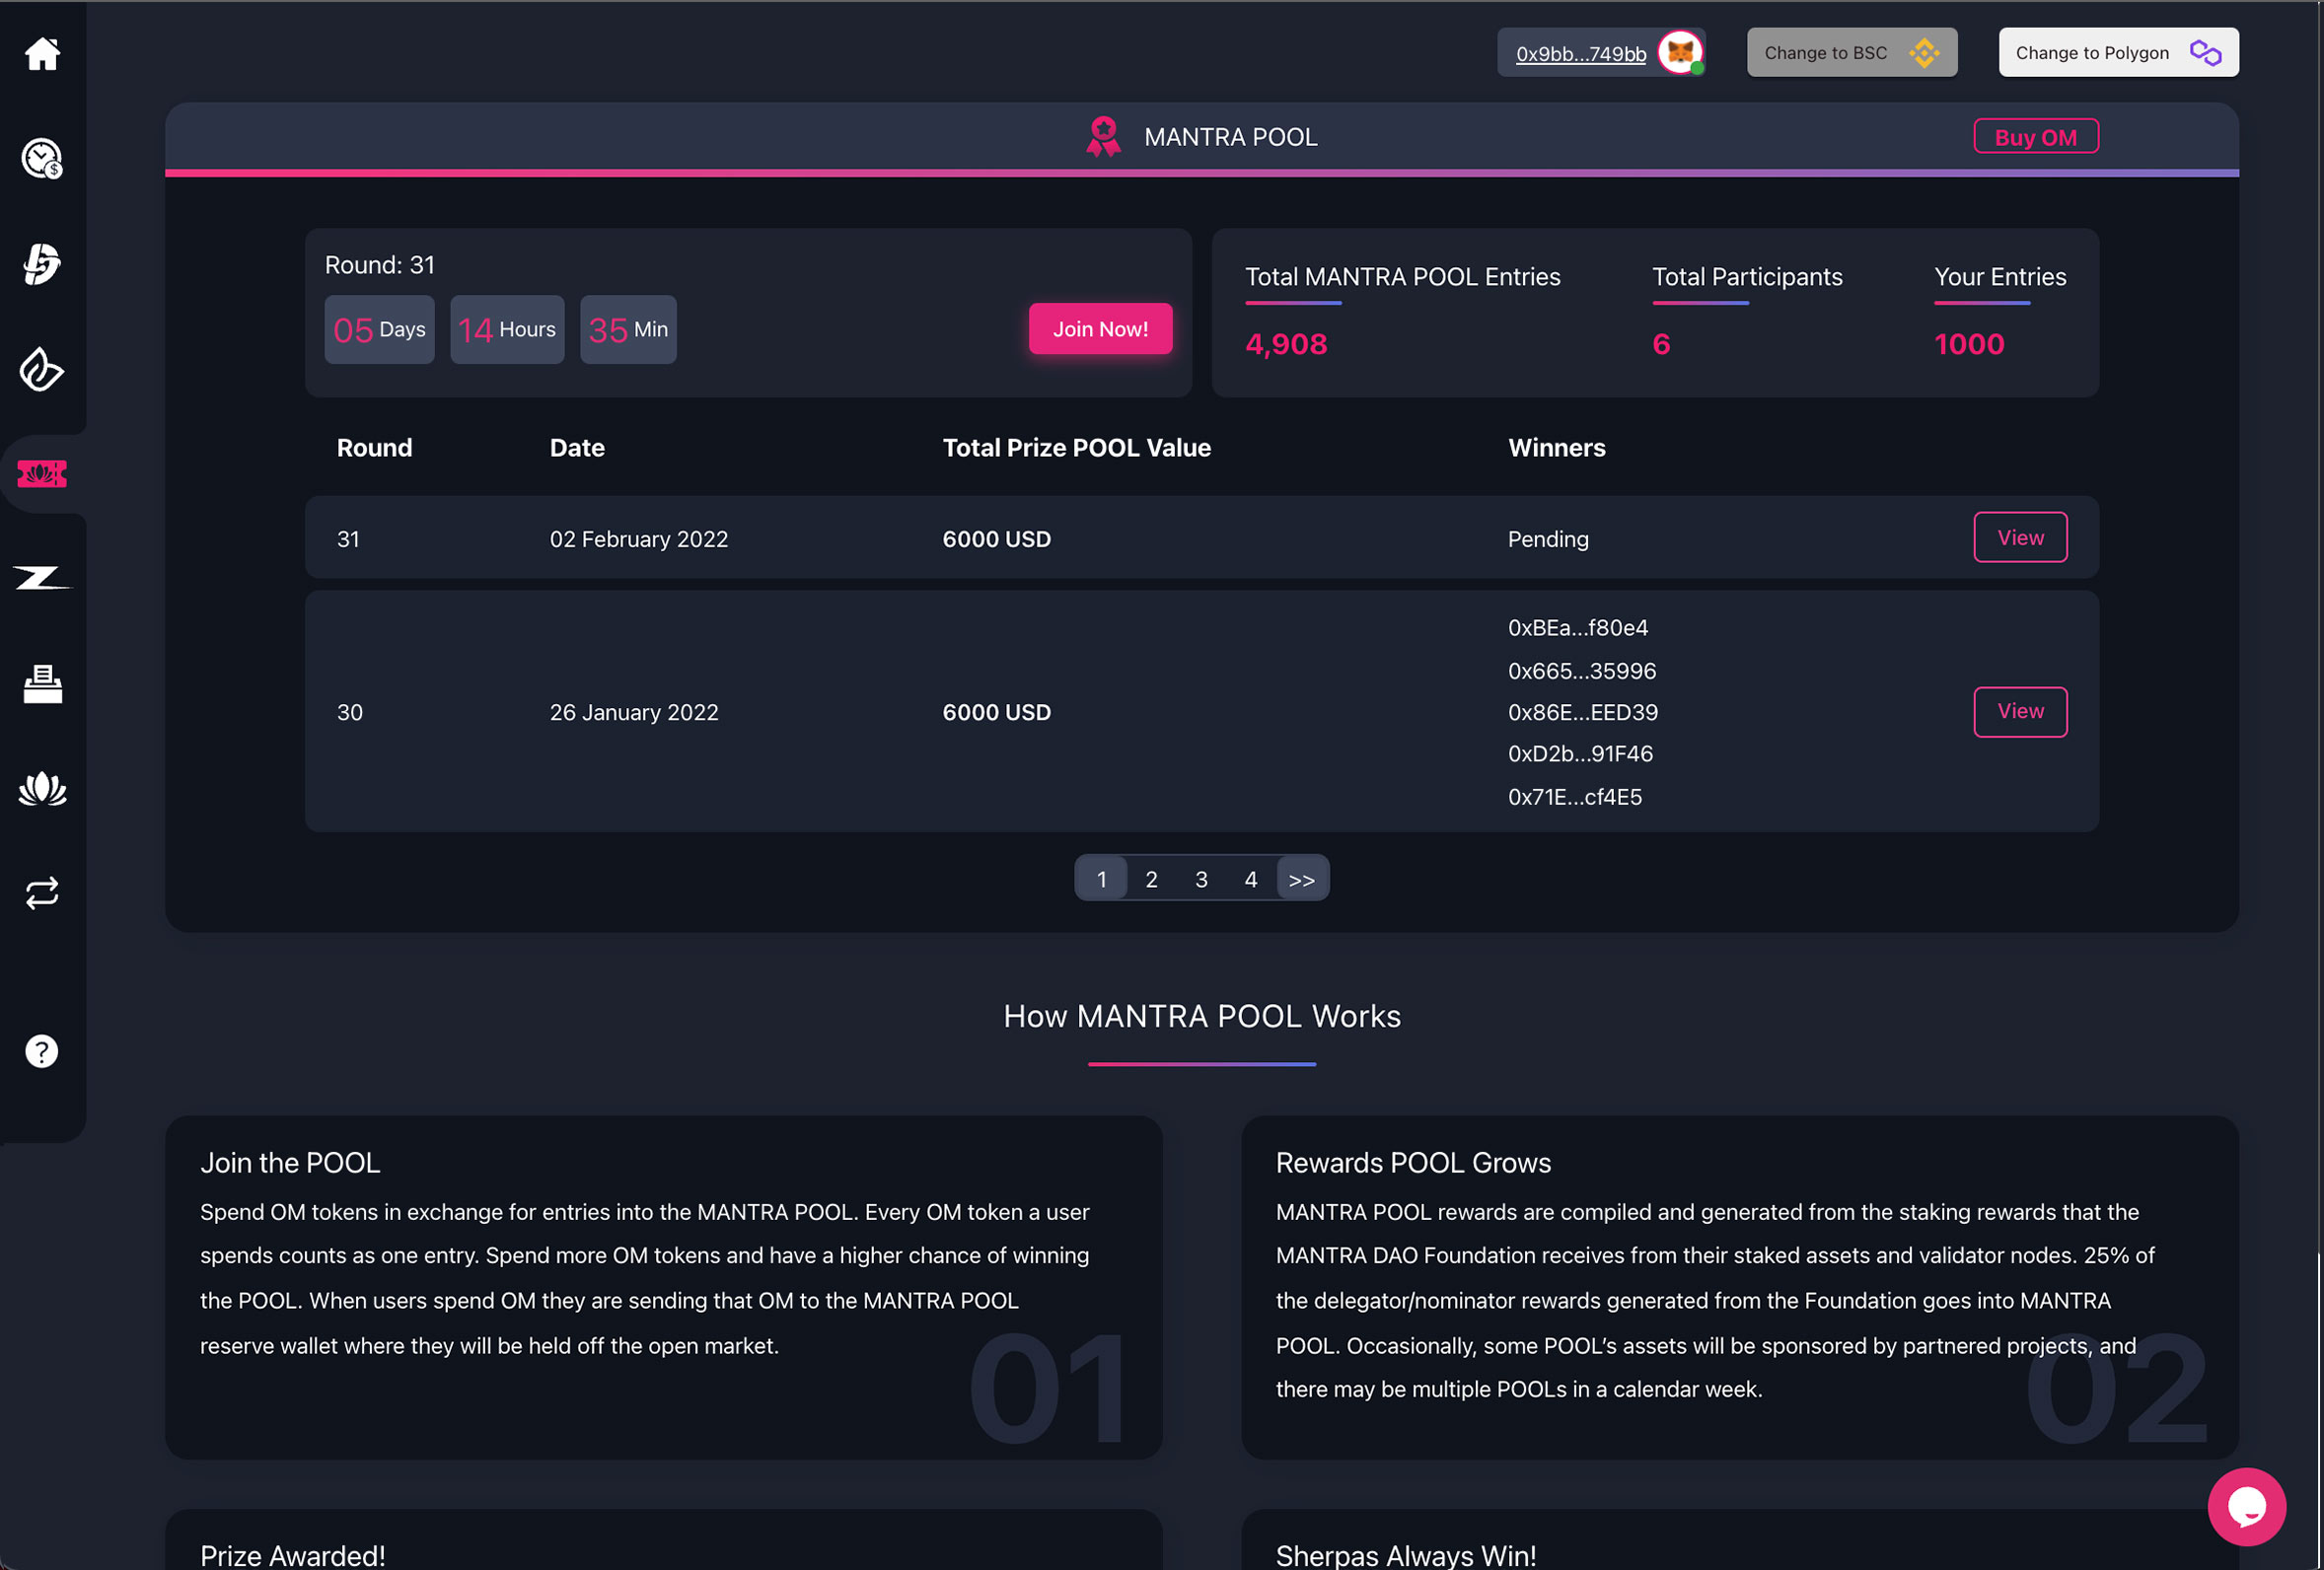The image size is (2324, 1570).
Task: Click the 14 Hours countdown box
Action: coord(507,329)
